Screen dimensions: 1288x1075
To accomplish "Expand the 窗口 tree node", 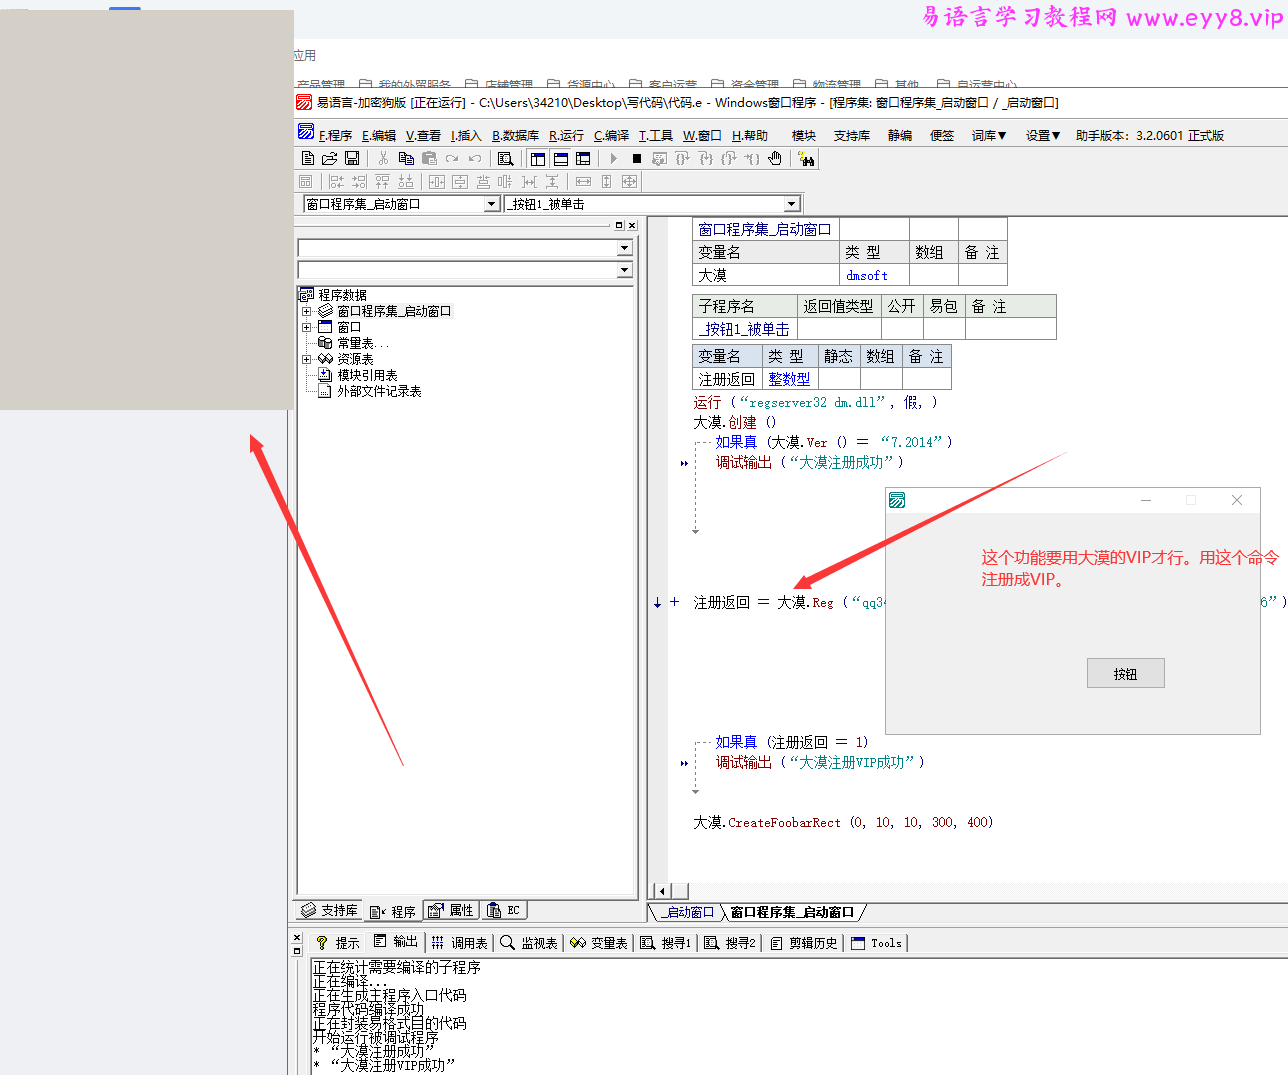I will (x=307, y=327).
